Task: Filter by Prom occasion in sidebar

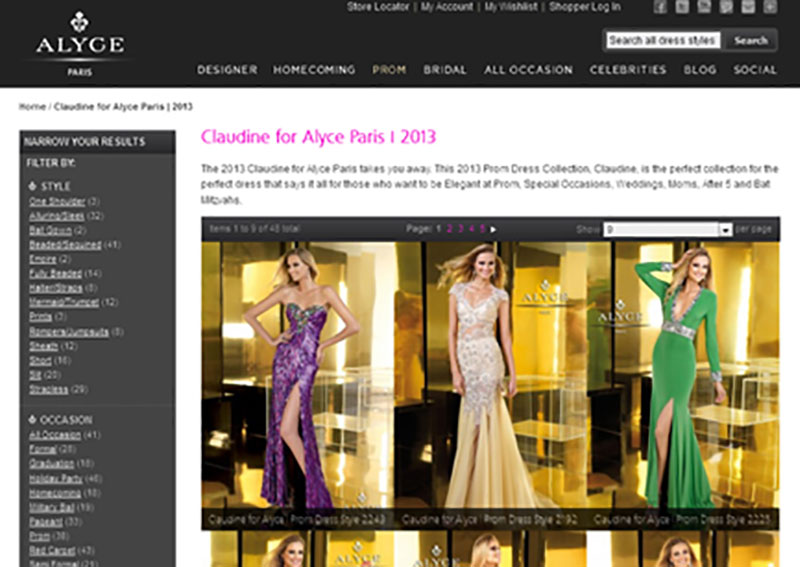Action: (39, 536)
